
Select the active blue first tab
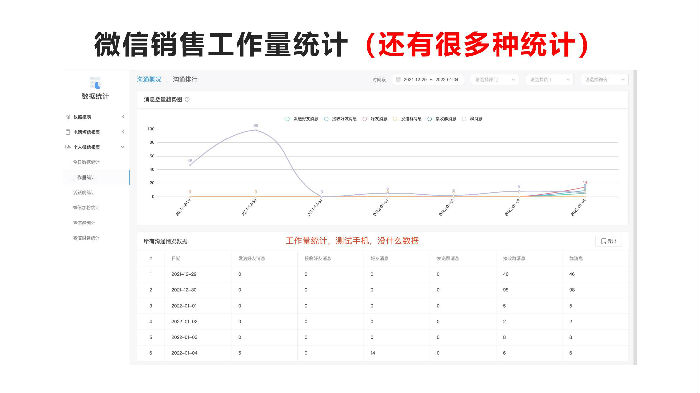coord(149,79)
